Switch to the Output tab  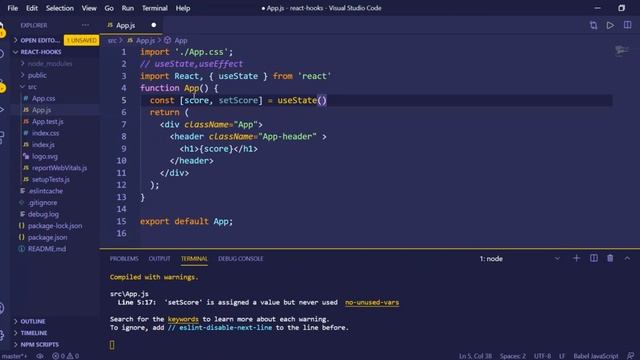point(159,259)
